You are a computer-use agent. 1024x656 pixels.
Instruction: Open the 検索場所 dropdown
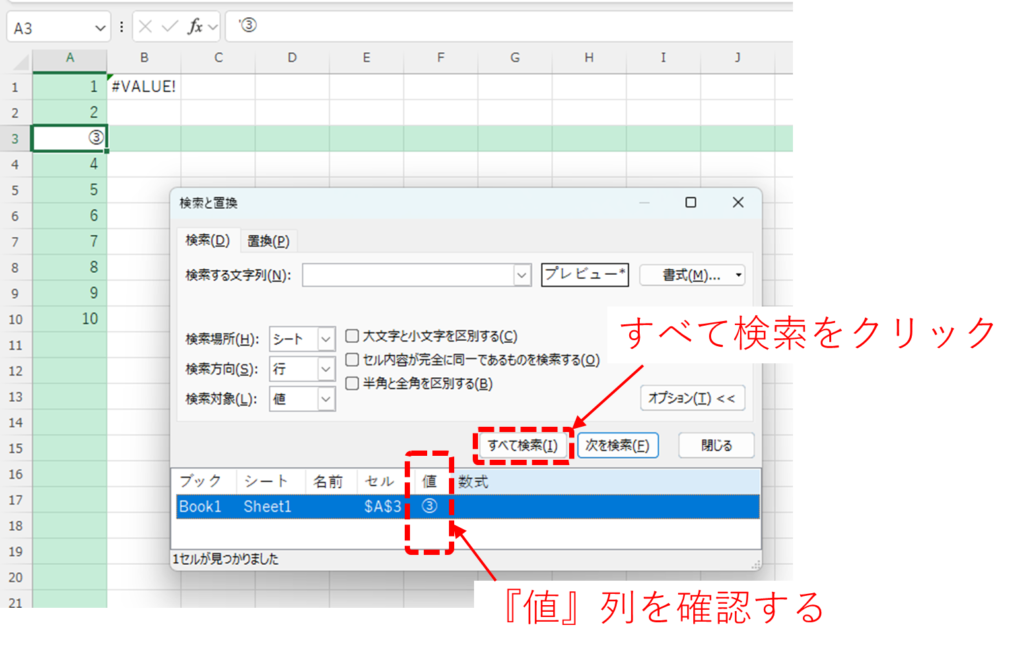point(326,340)
